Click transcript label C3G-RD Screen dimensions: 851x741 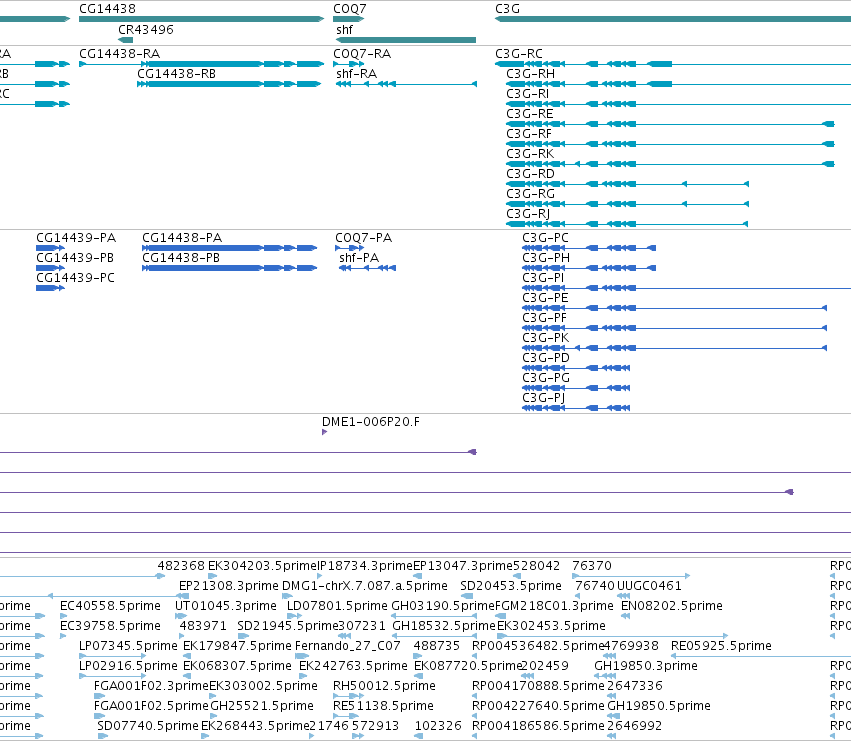(530, 174)
